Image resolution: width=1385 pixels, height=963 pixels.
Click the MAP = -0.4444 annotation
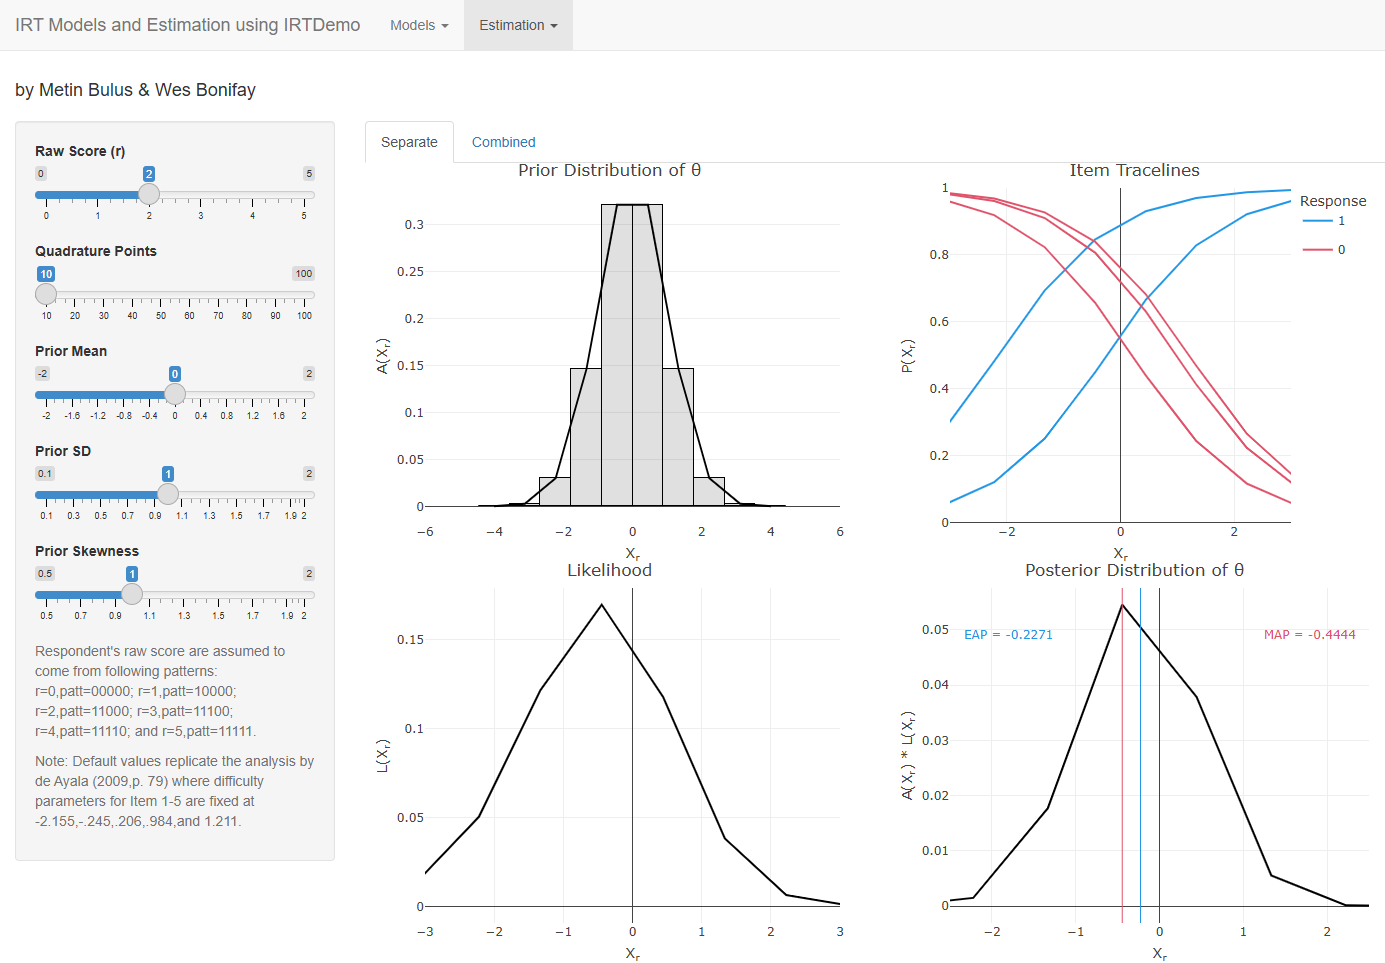click(1310, 635)
